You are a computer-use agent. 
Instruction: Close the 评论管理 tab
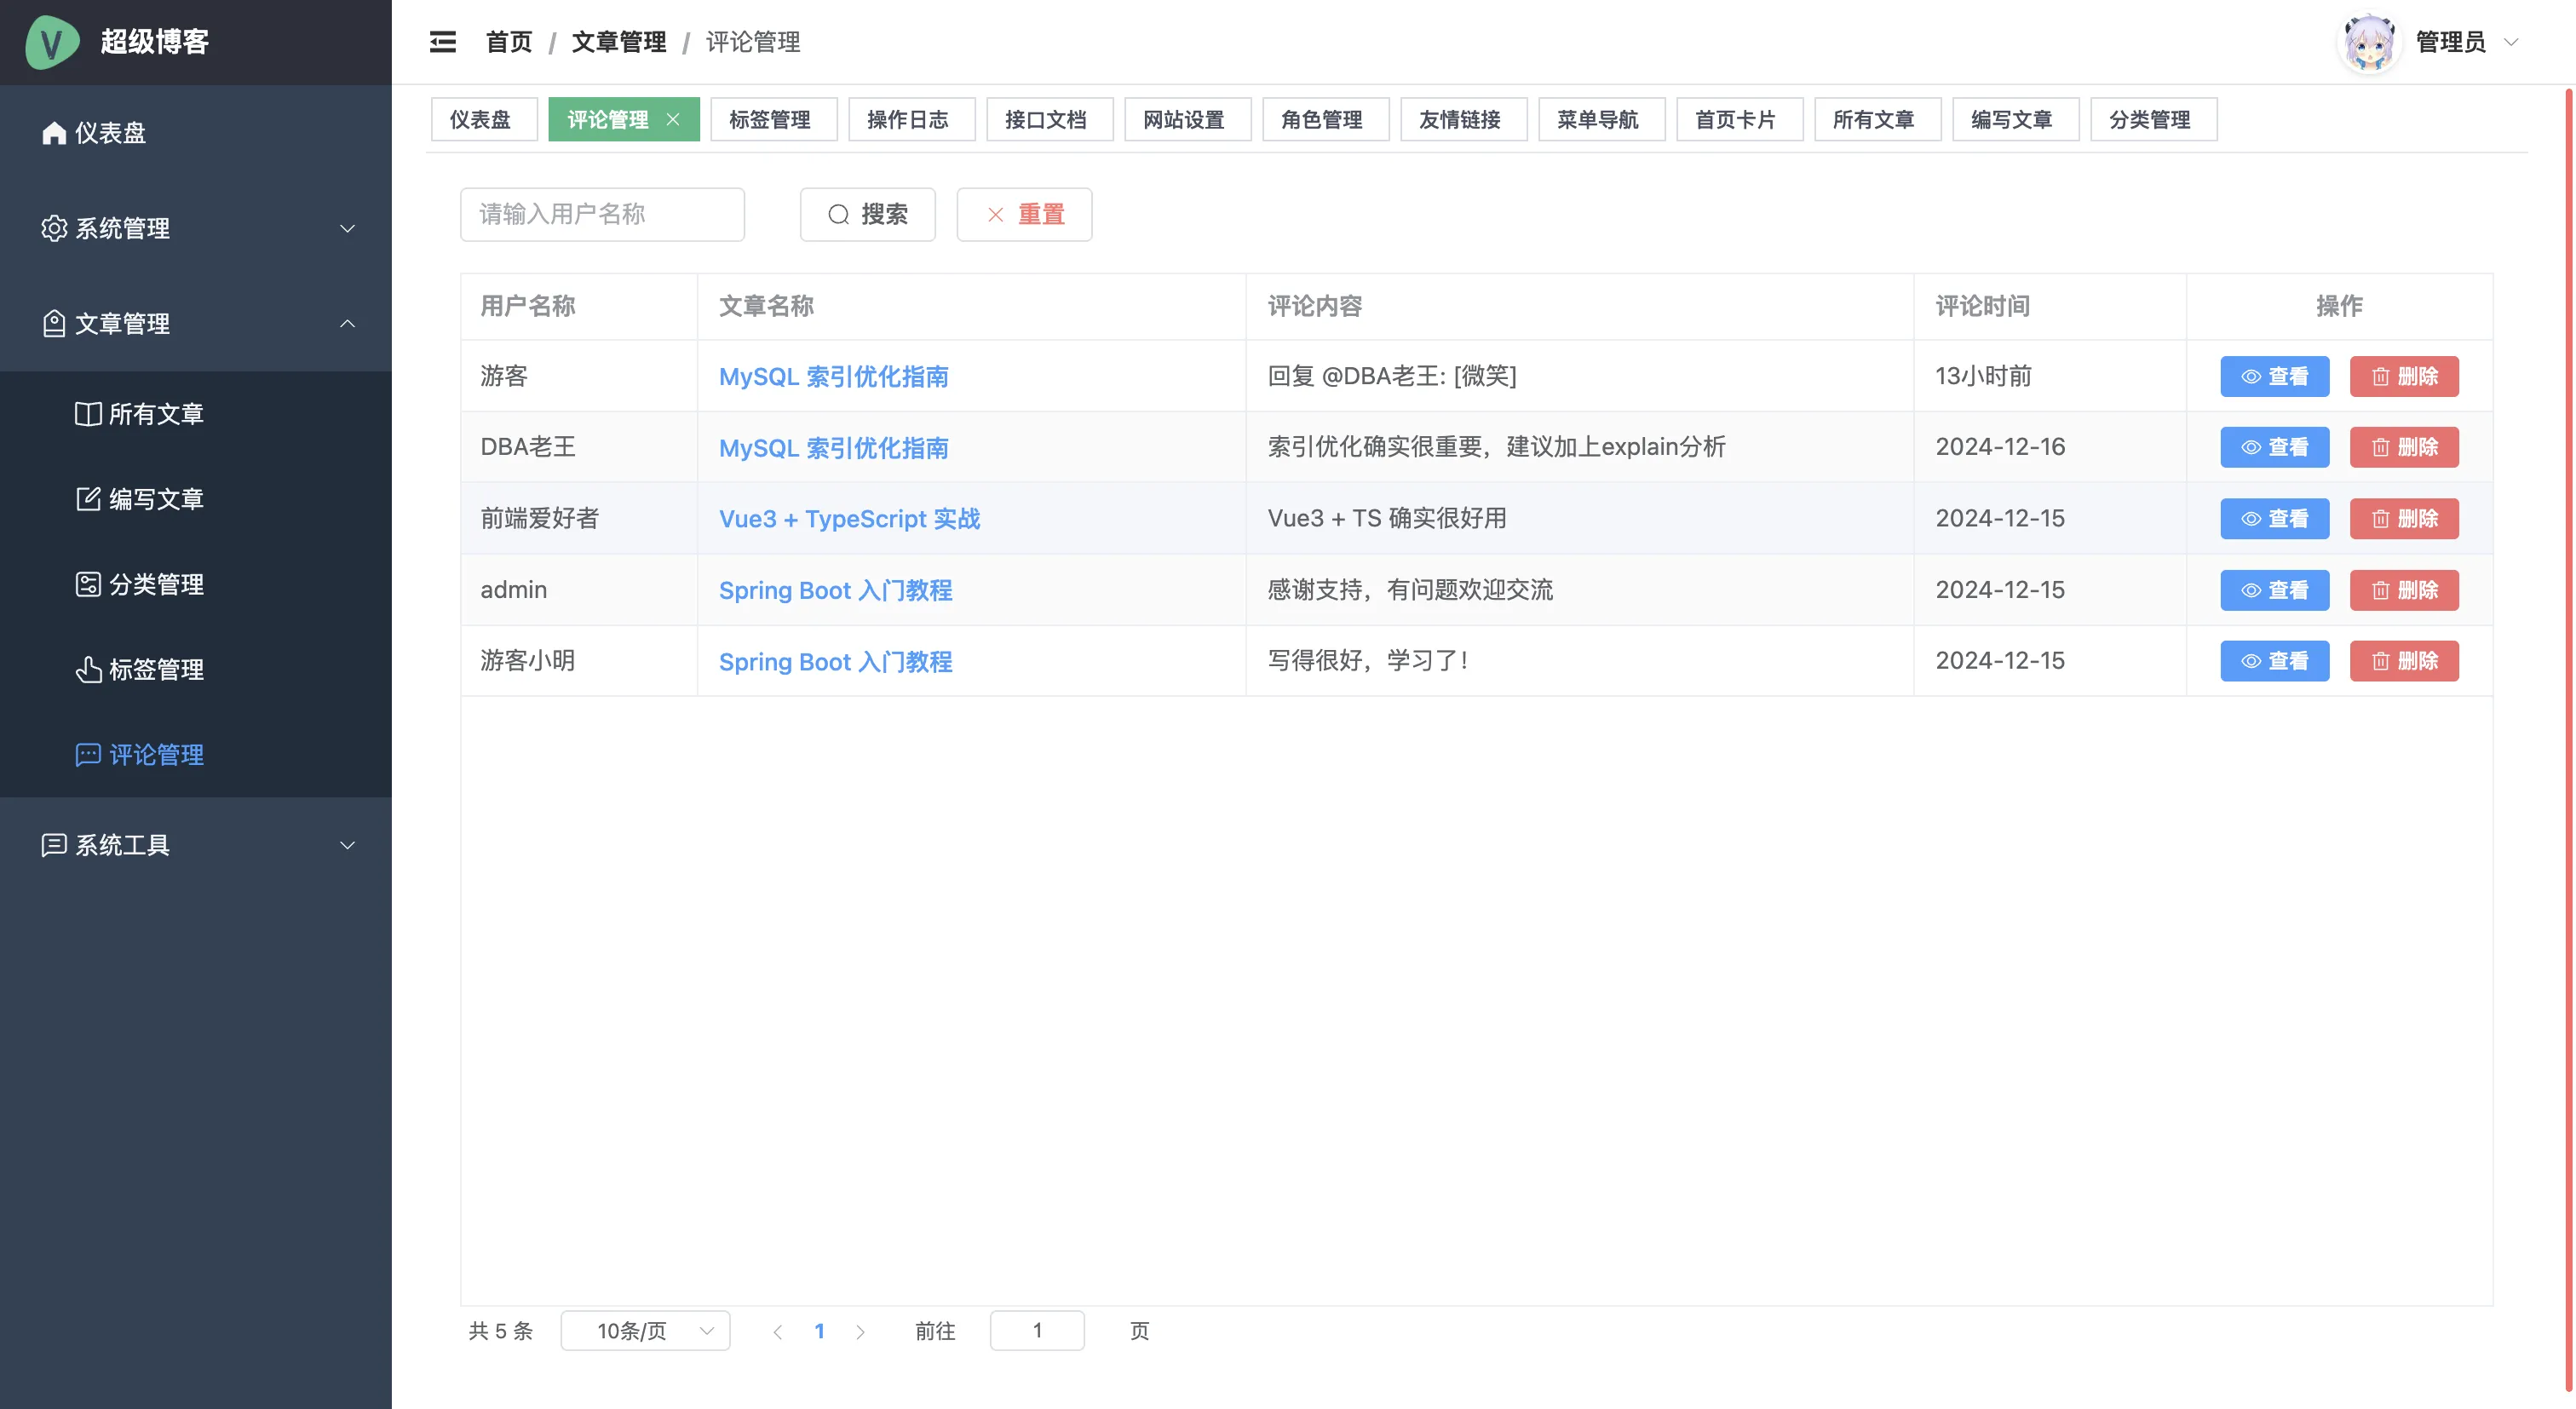(x=673, y=119)
